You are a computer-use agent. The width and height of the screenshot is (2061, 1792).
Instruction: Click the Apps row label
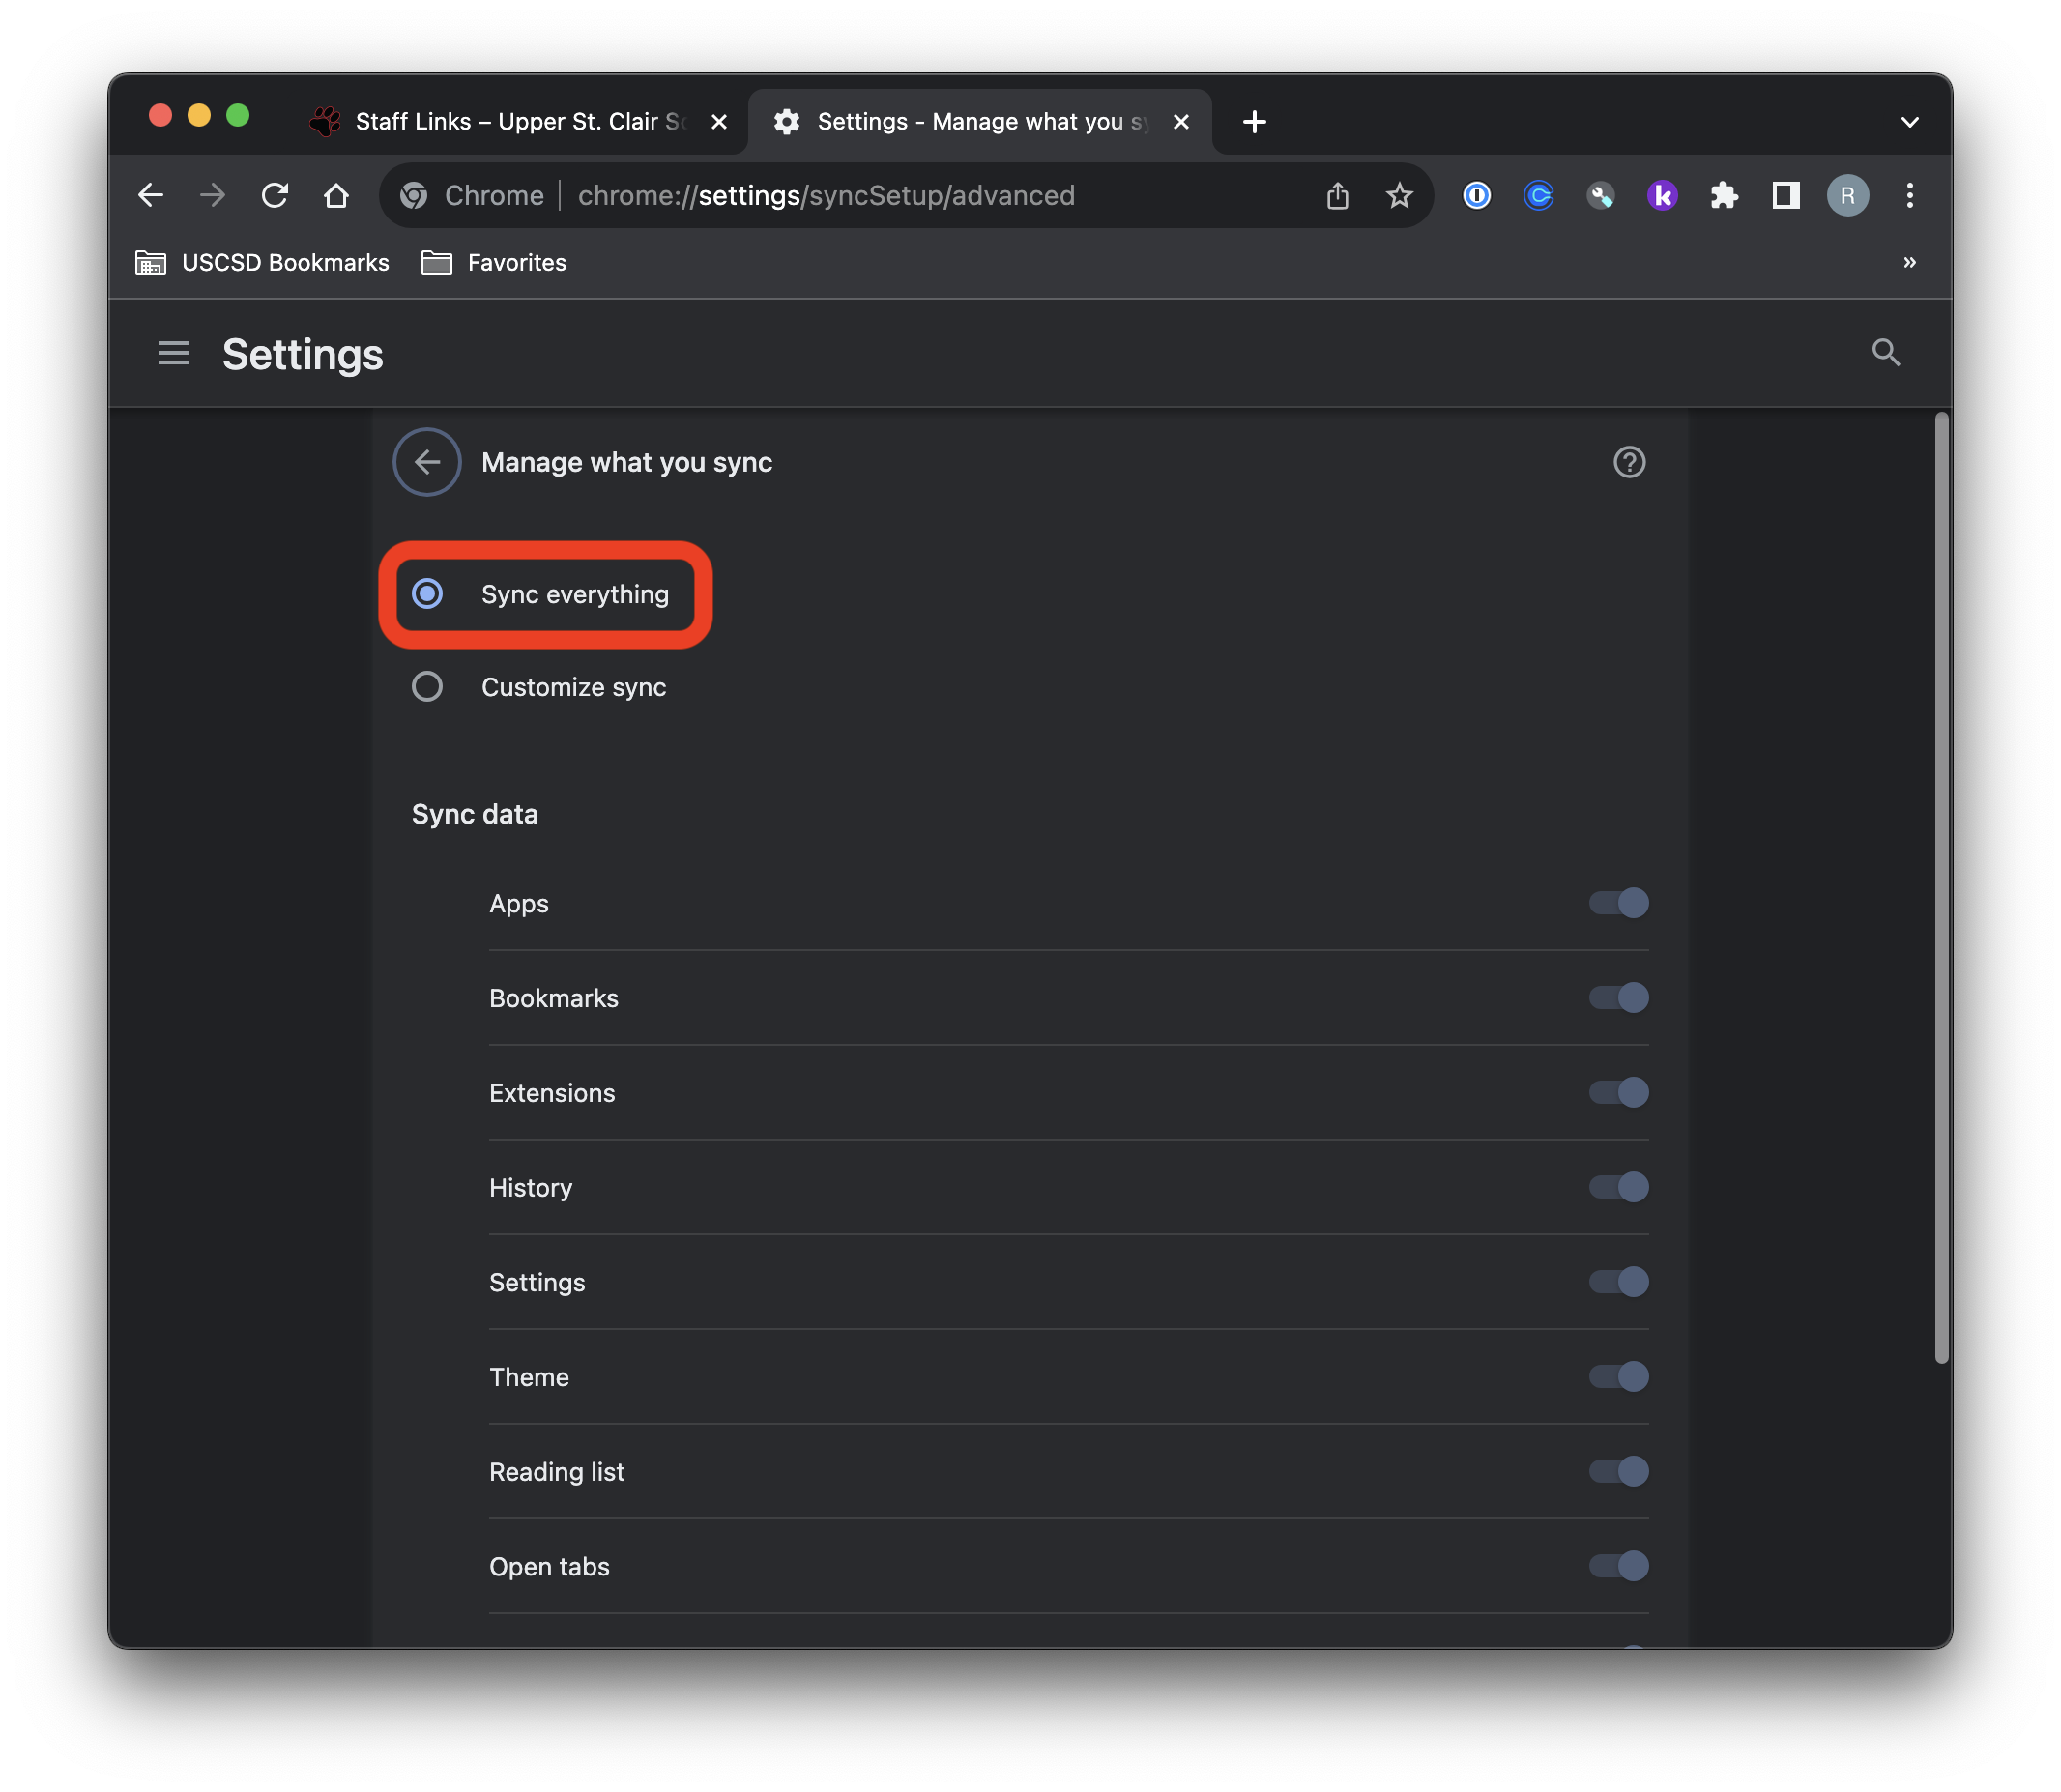coord(519,904)
